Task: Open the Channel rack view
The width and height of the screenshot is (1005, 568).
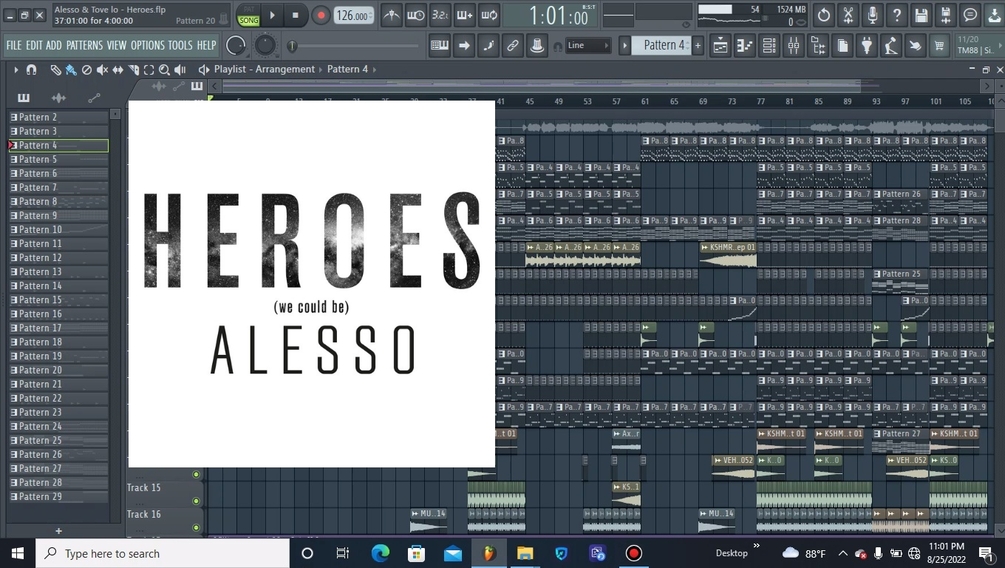Action: (x=769, y=46)
